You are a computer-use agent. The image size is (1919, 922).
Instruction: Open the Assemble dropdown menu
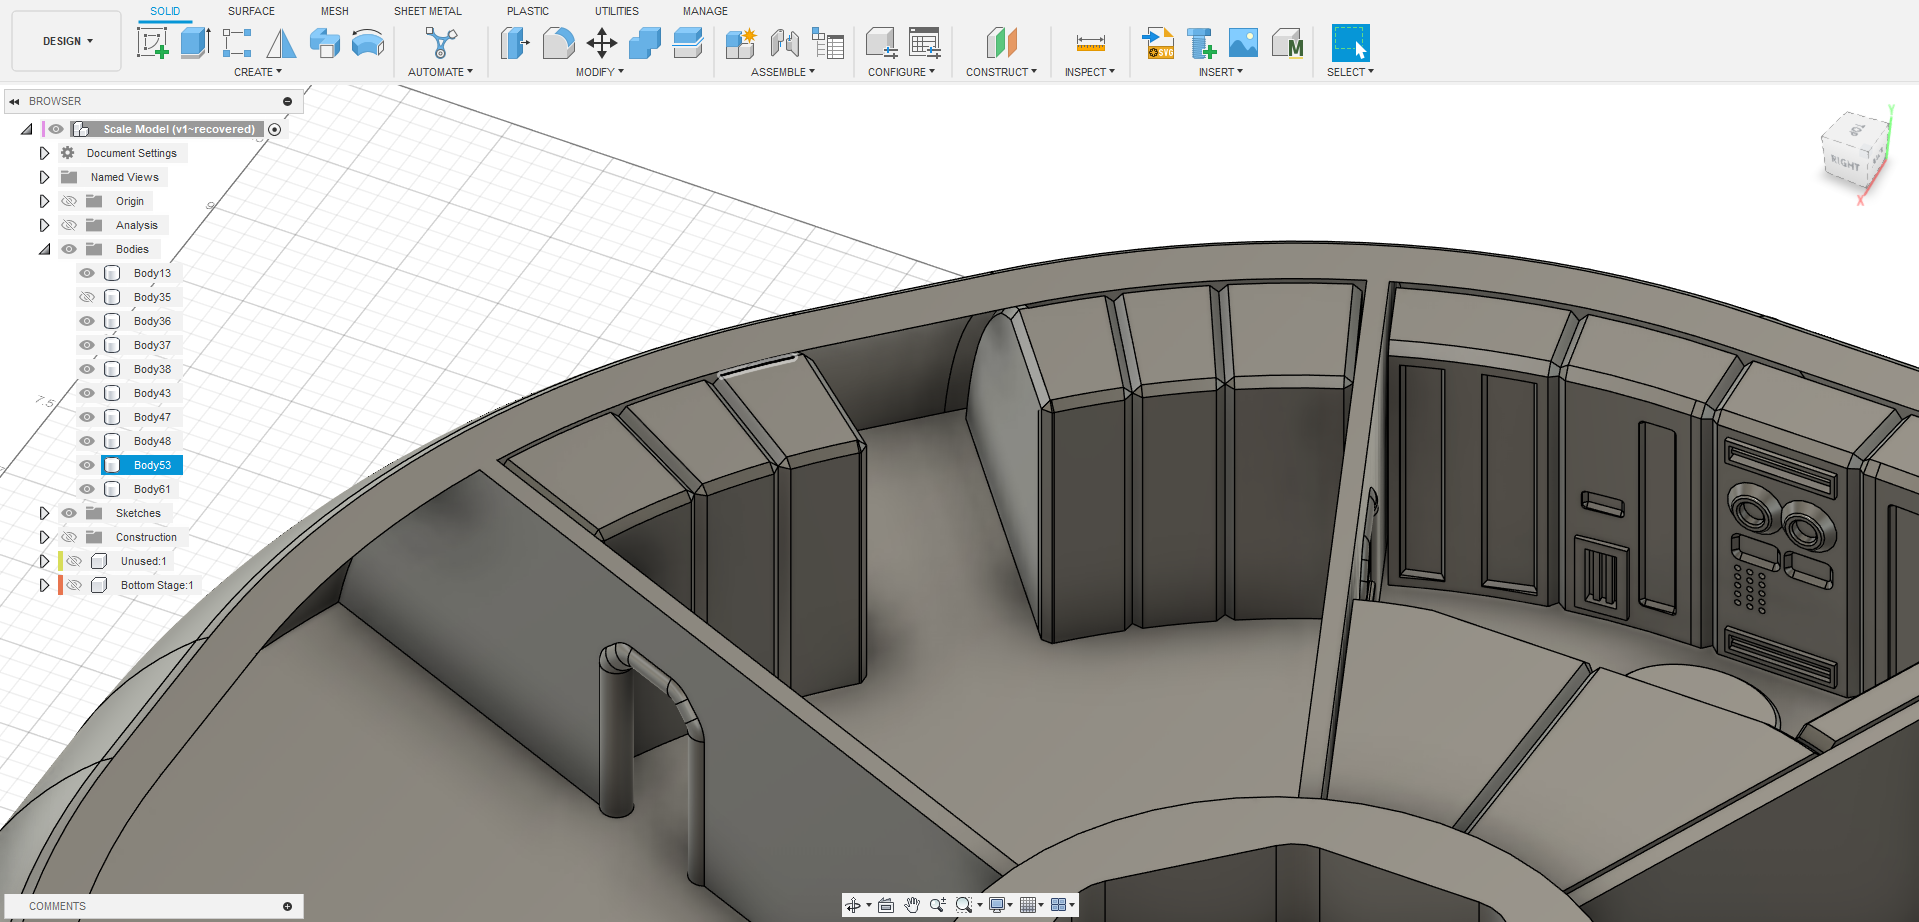tap(783, 72)
